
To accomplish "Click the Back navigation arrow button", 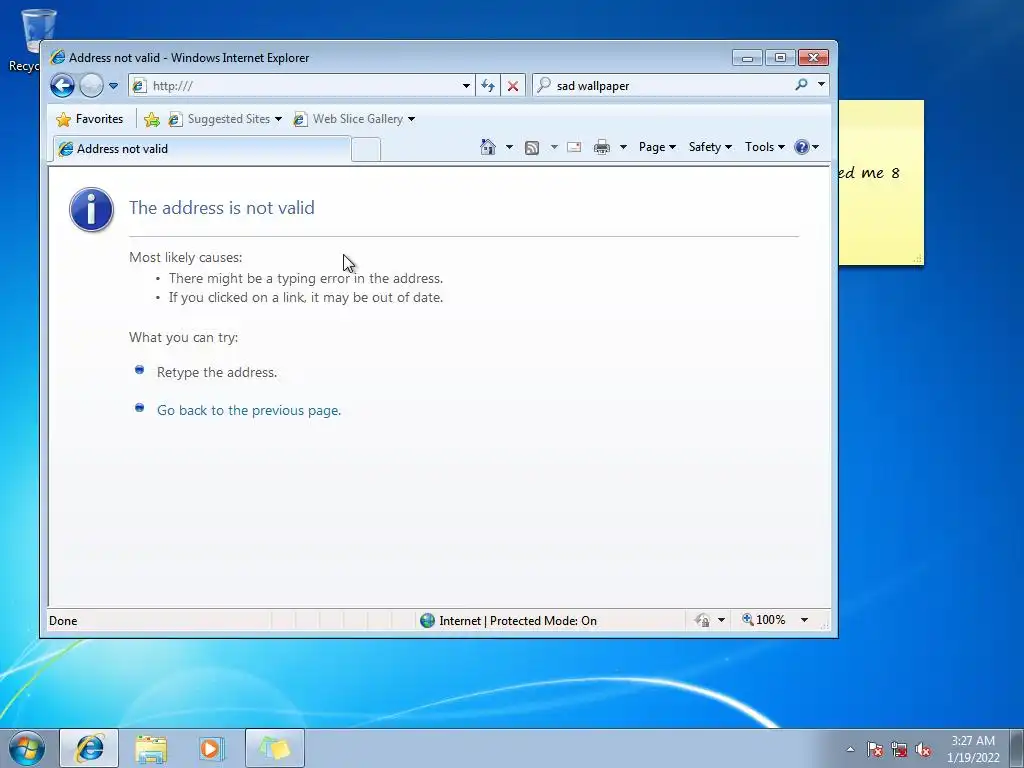I will point(62,86).
